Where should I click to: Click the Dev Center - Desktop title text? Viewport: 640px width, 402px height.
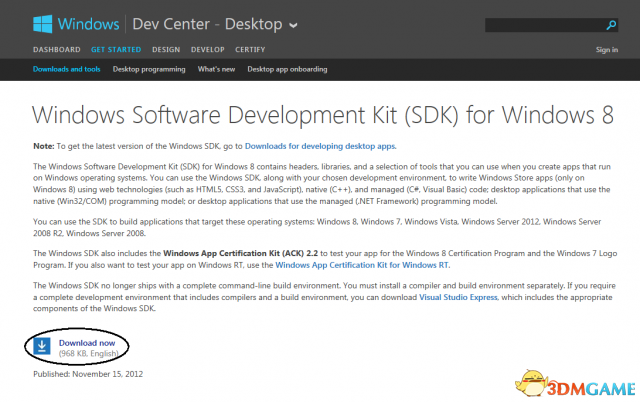pos(207,24)
